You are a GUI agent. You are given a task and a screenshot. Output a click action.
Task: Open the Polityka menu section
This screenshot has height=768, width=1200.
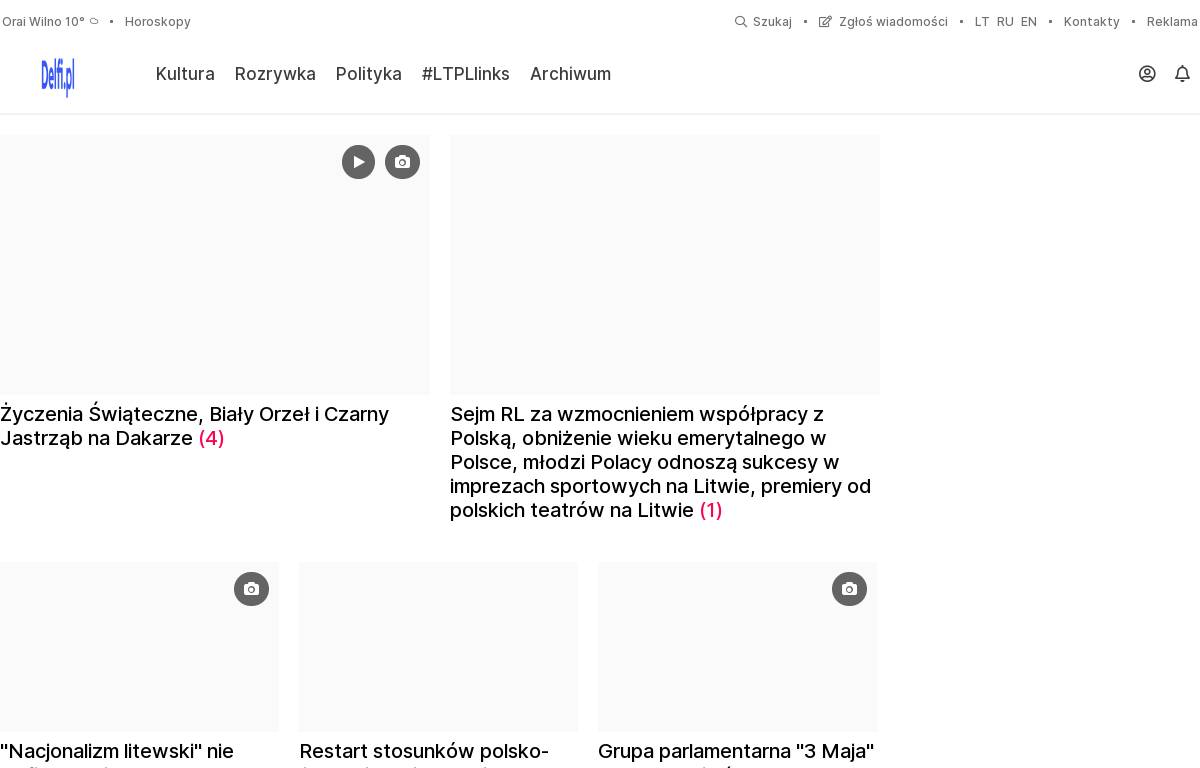click(x=369, y=74)
